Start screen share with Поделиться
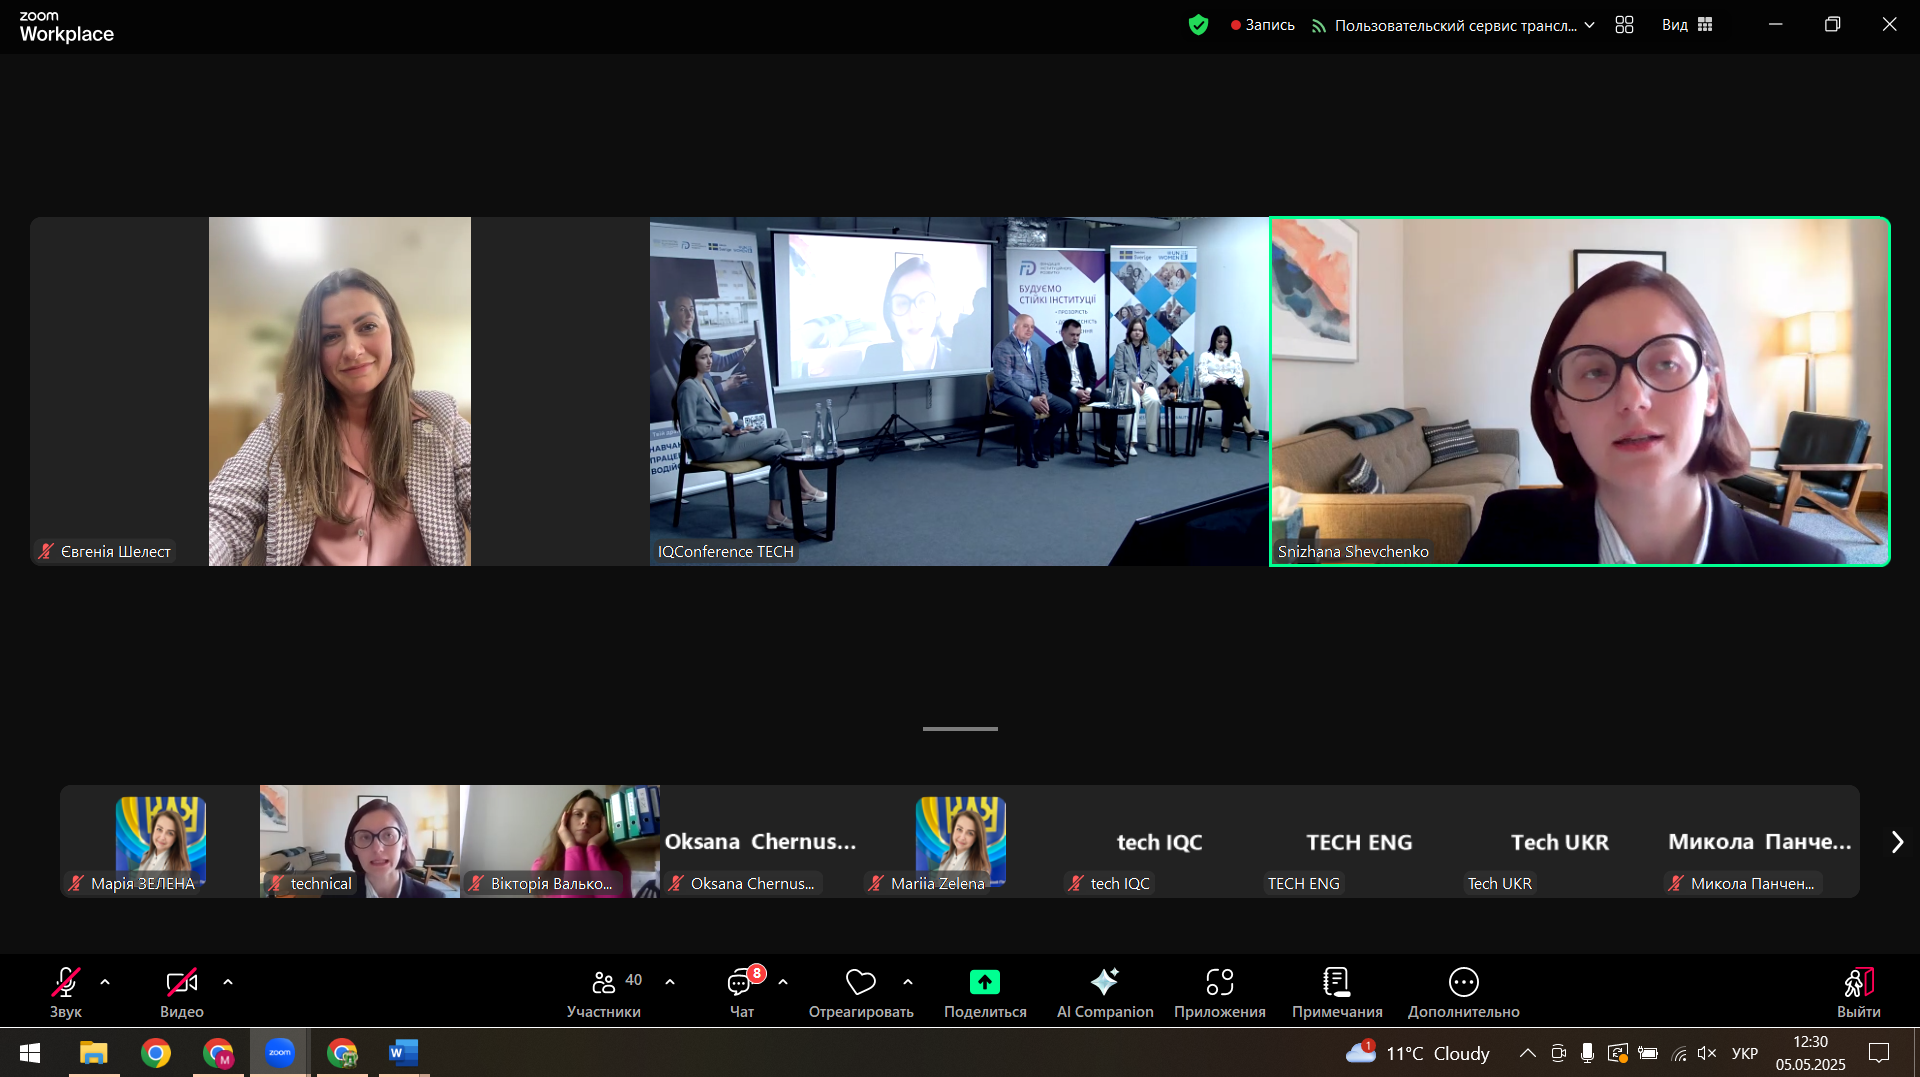Image resolution: width=1920 pixels, height=1077 pixels. click(x=985, y=992)
